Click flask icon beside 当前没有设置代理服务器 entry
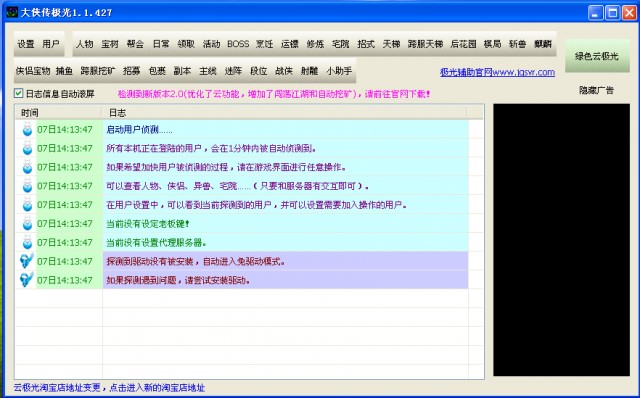Viewport: 640px width, 398px height. (27, 242)
